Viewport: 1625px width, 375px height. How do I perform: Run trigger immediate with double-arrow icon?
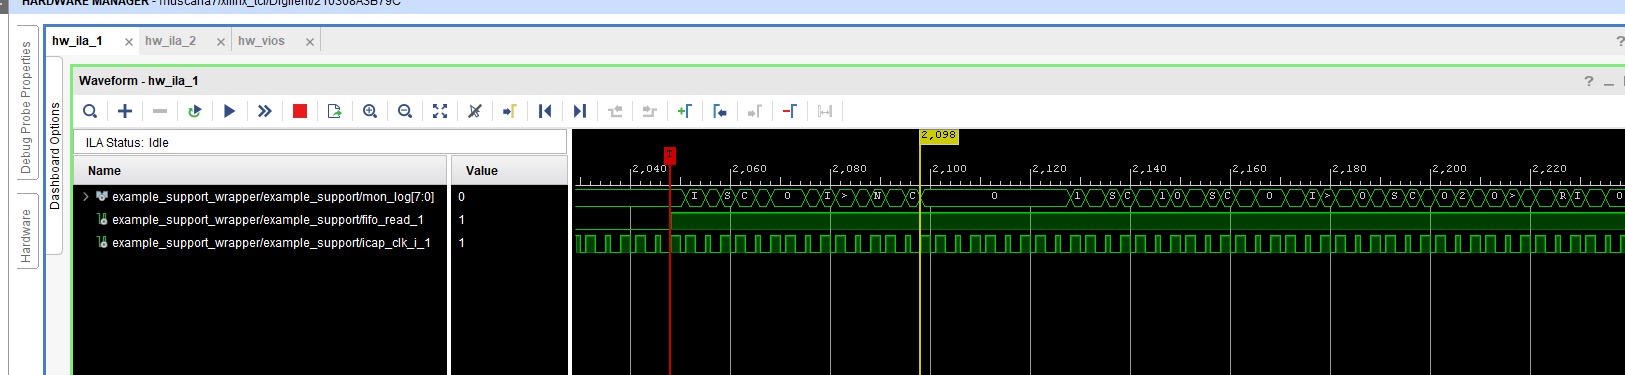[265, 111]
